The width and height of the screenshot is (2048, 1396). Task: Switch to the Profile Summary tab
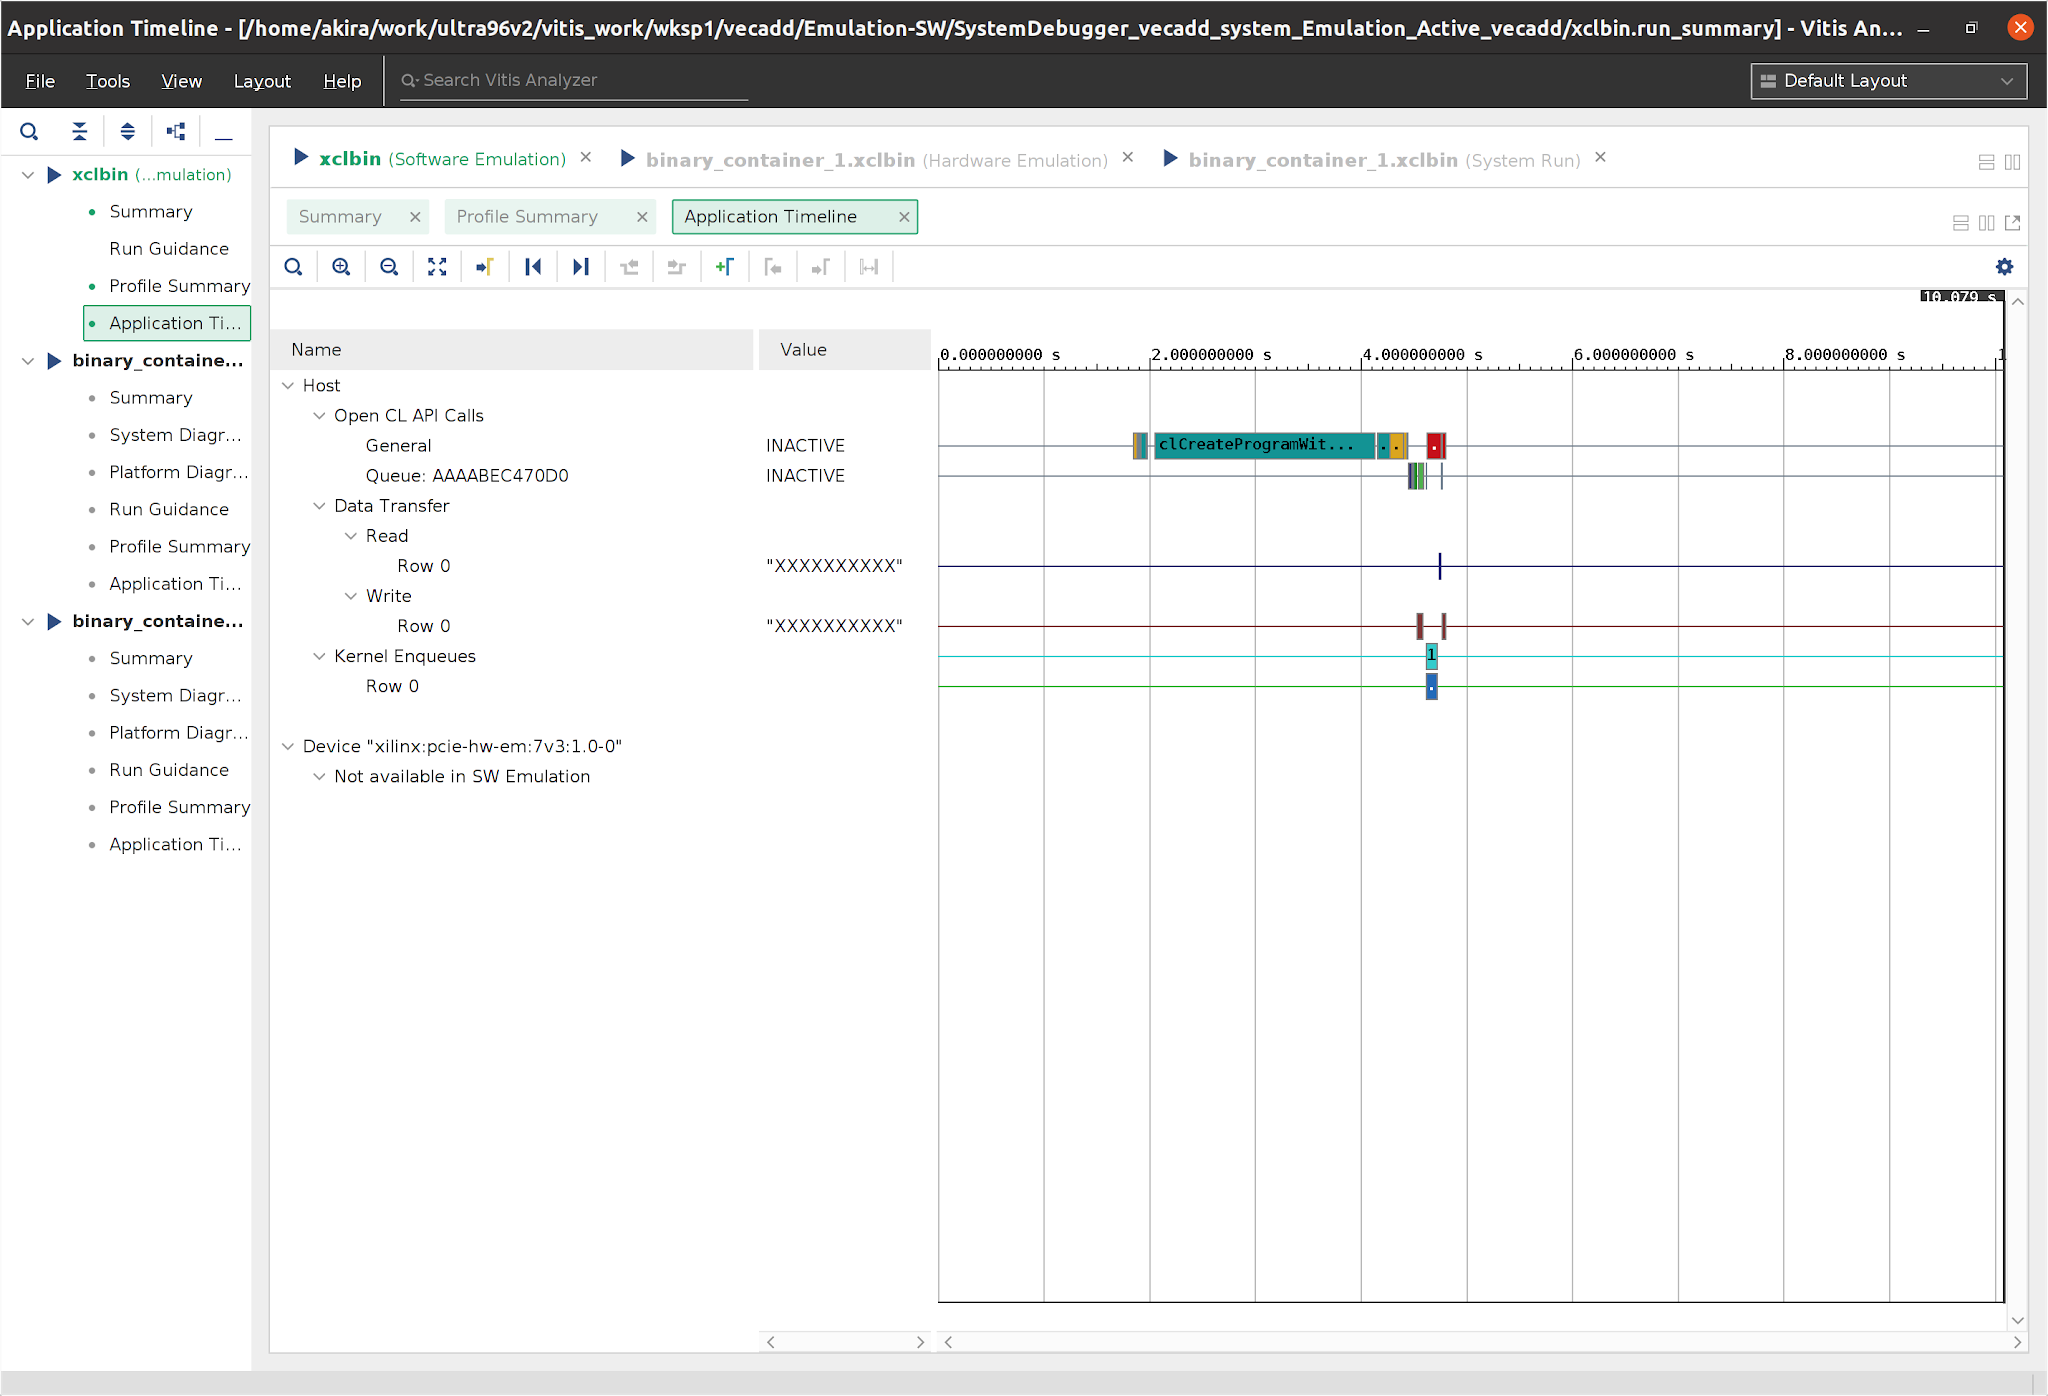coord(527,217)
